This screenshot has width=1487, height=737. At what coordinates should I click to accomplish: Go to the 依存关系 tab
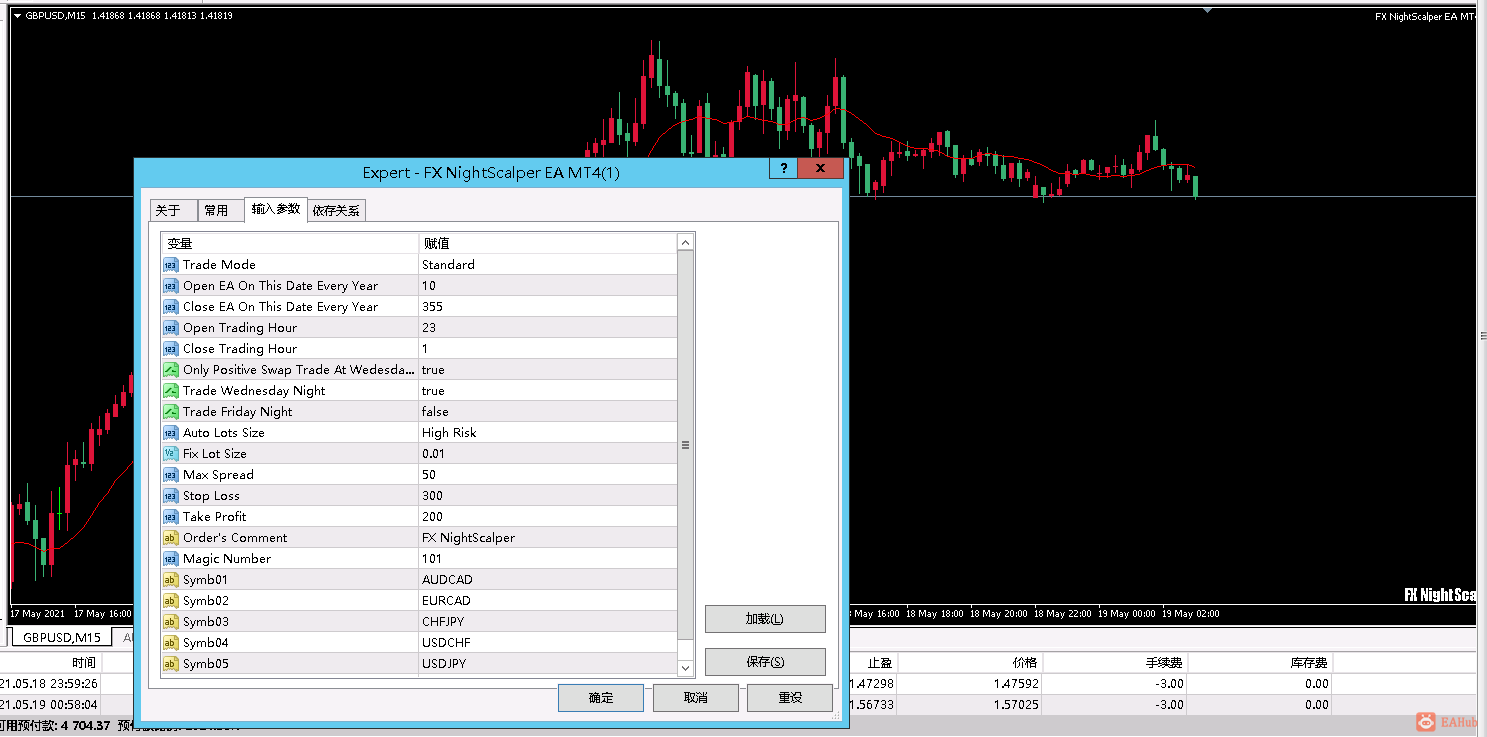coord(336,210)
